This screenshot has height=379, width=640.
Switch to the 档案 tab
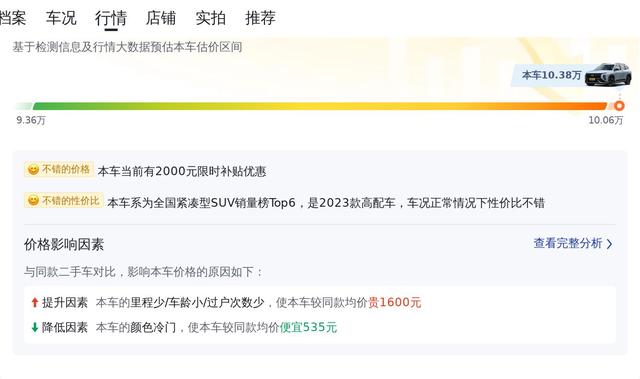[x=12, y=18]
